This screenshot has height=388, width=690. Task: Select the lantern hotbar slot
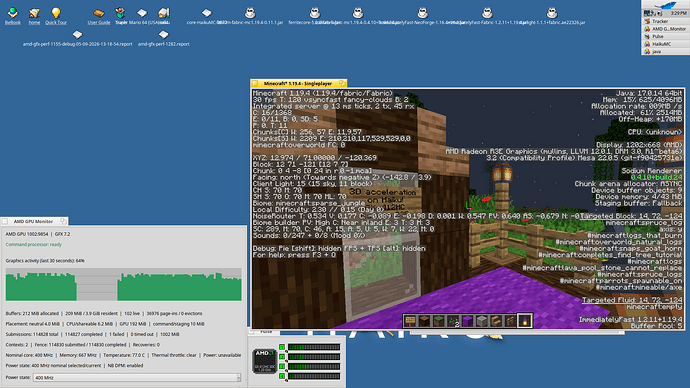525,321
